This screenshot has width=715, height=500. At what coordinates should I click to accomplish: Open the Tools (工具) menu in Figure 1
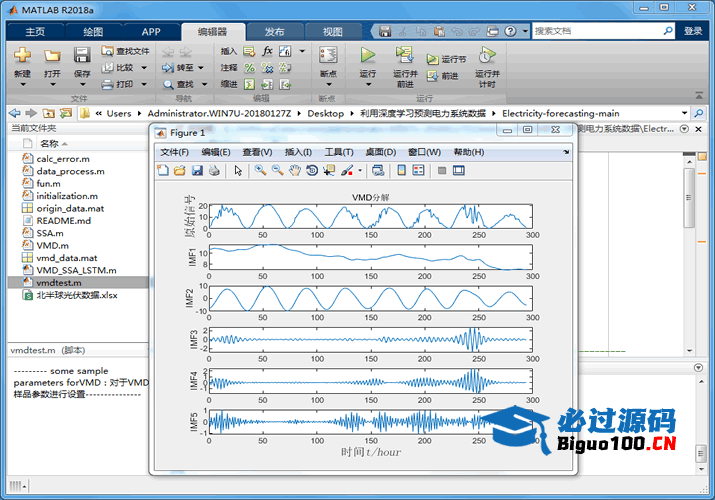click(339, 152)
